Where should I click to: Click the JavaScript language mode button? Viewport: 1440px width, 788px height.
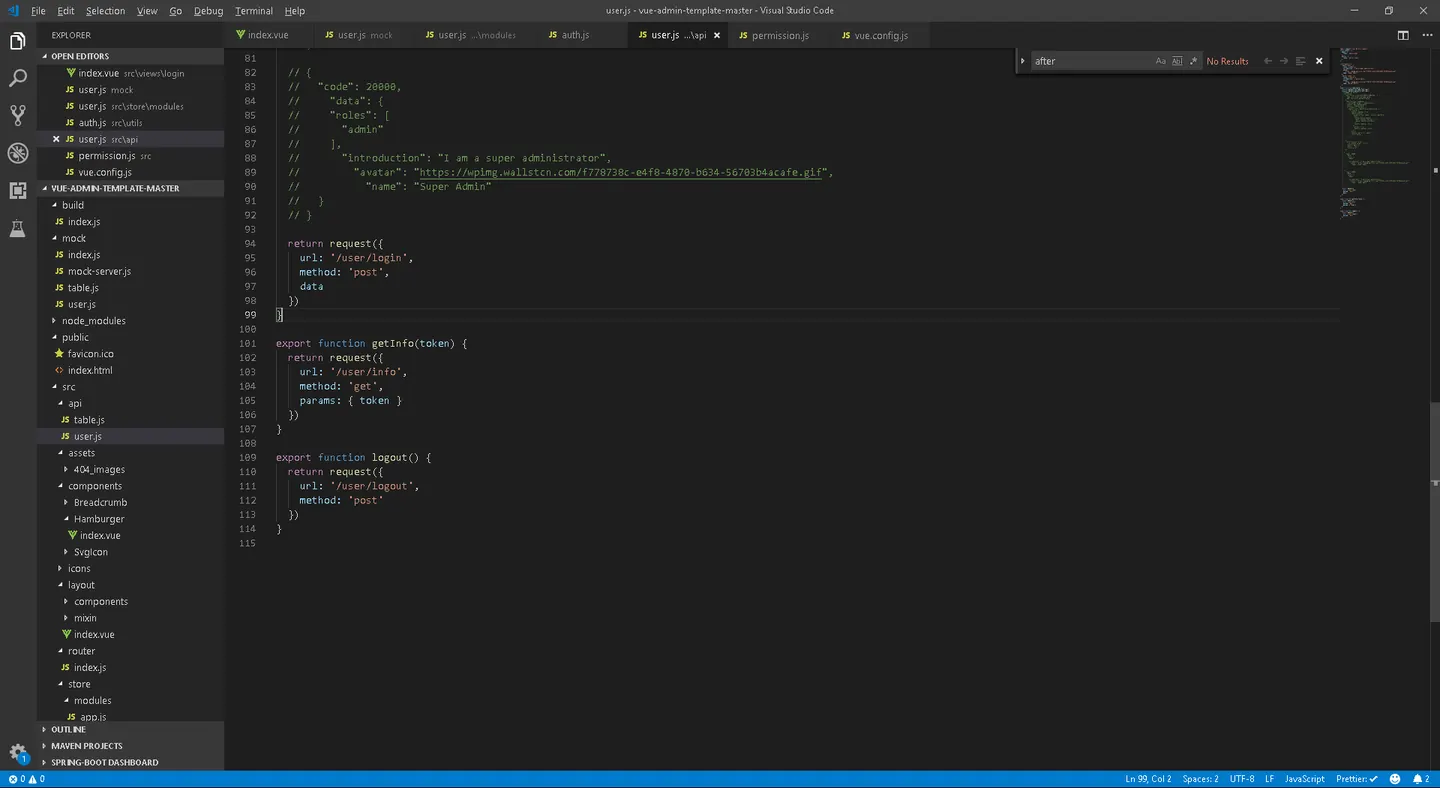click(x=1304, y=779)
